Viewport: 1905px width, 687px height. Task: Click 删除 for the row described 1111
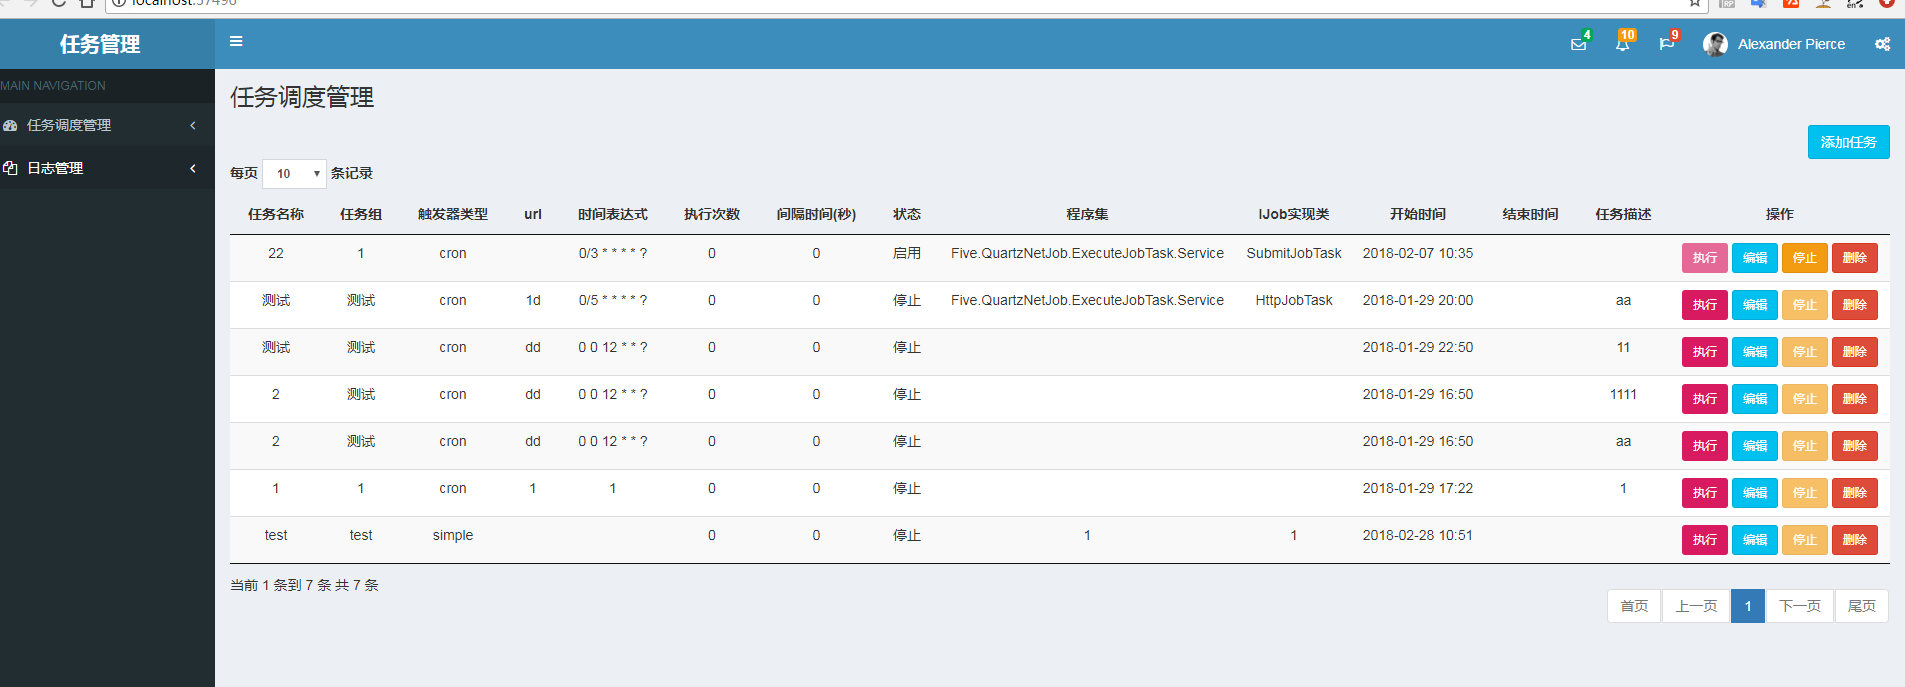pos(1854,399)
